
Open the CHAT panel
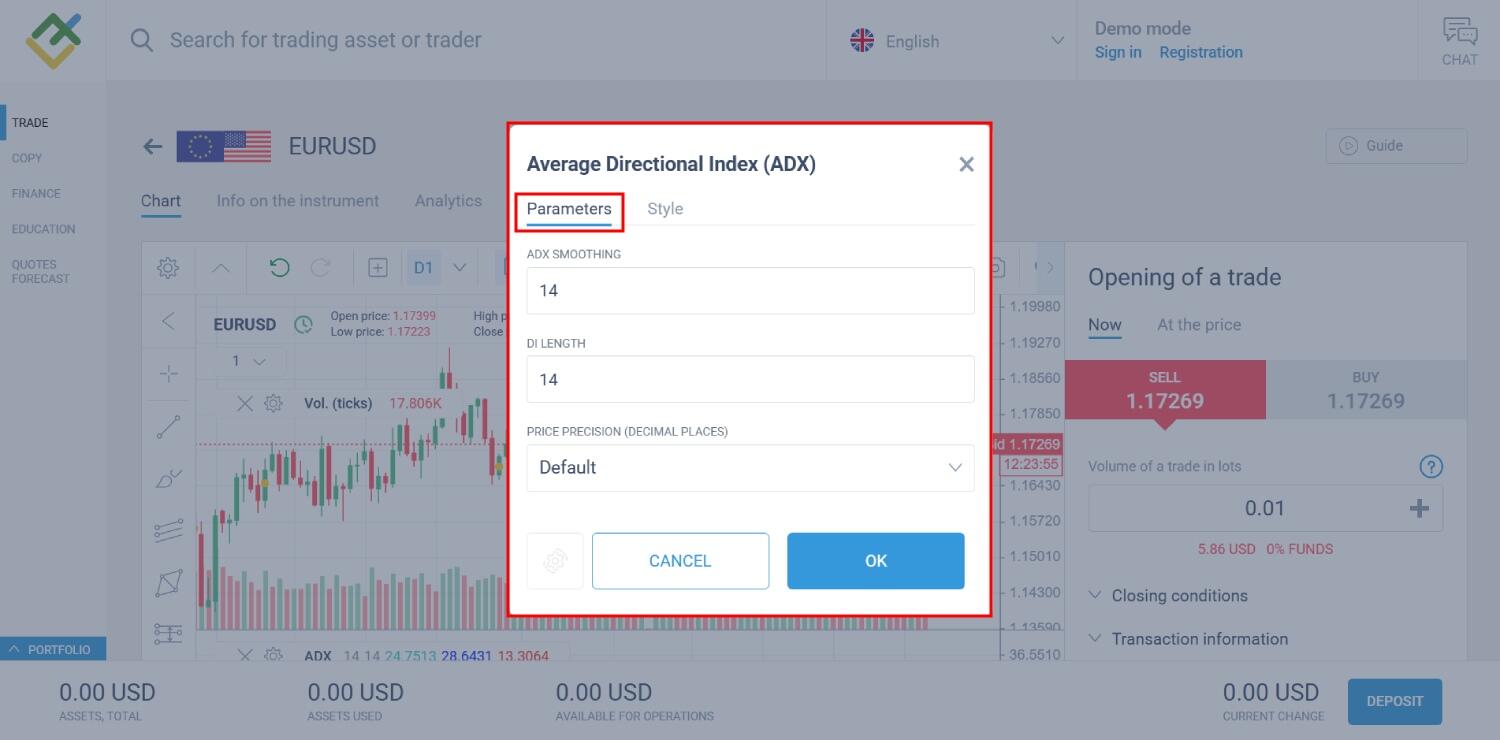pyautogui.click(x=1459, y=40)
